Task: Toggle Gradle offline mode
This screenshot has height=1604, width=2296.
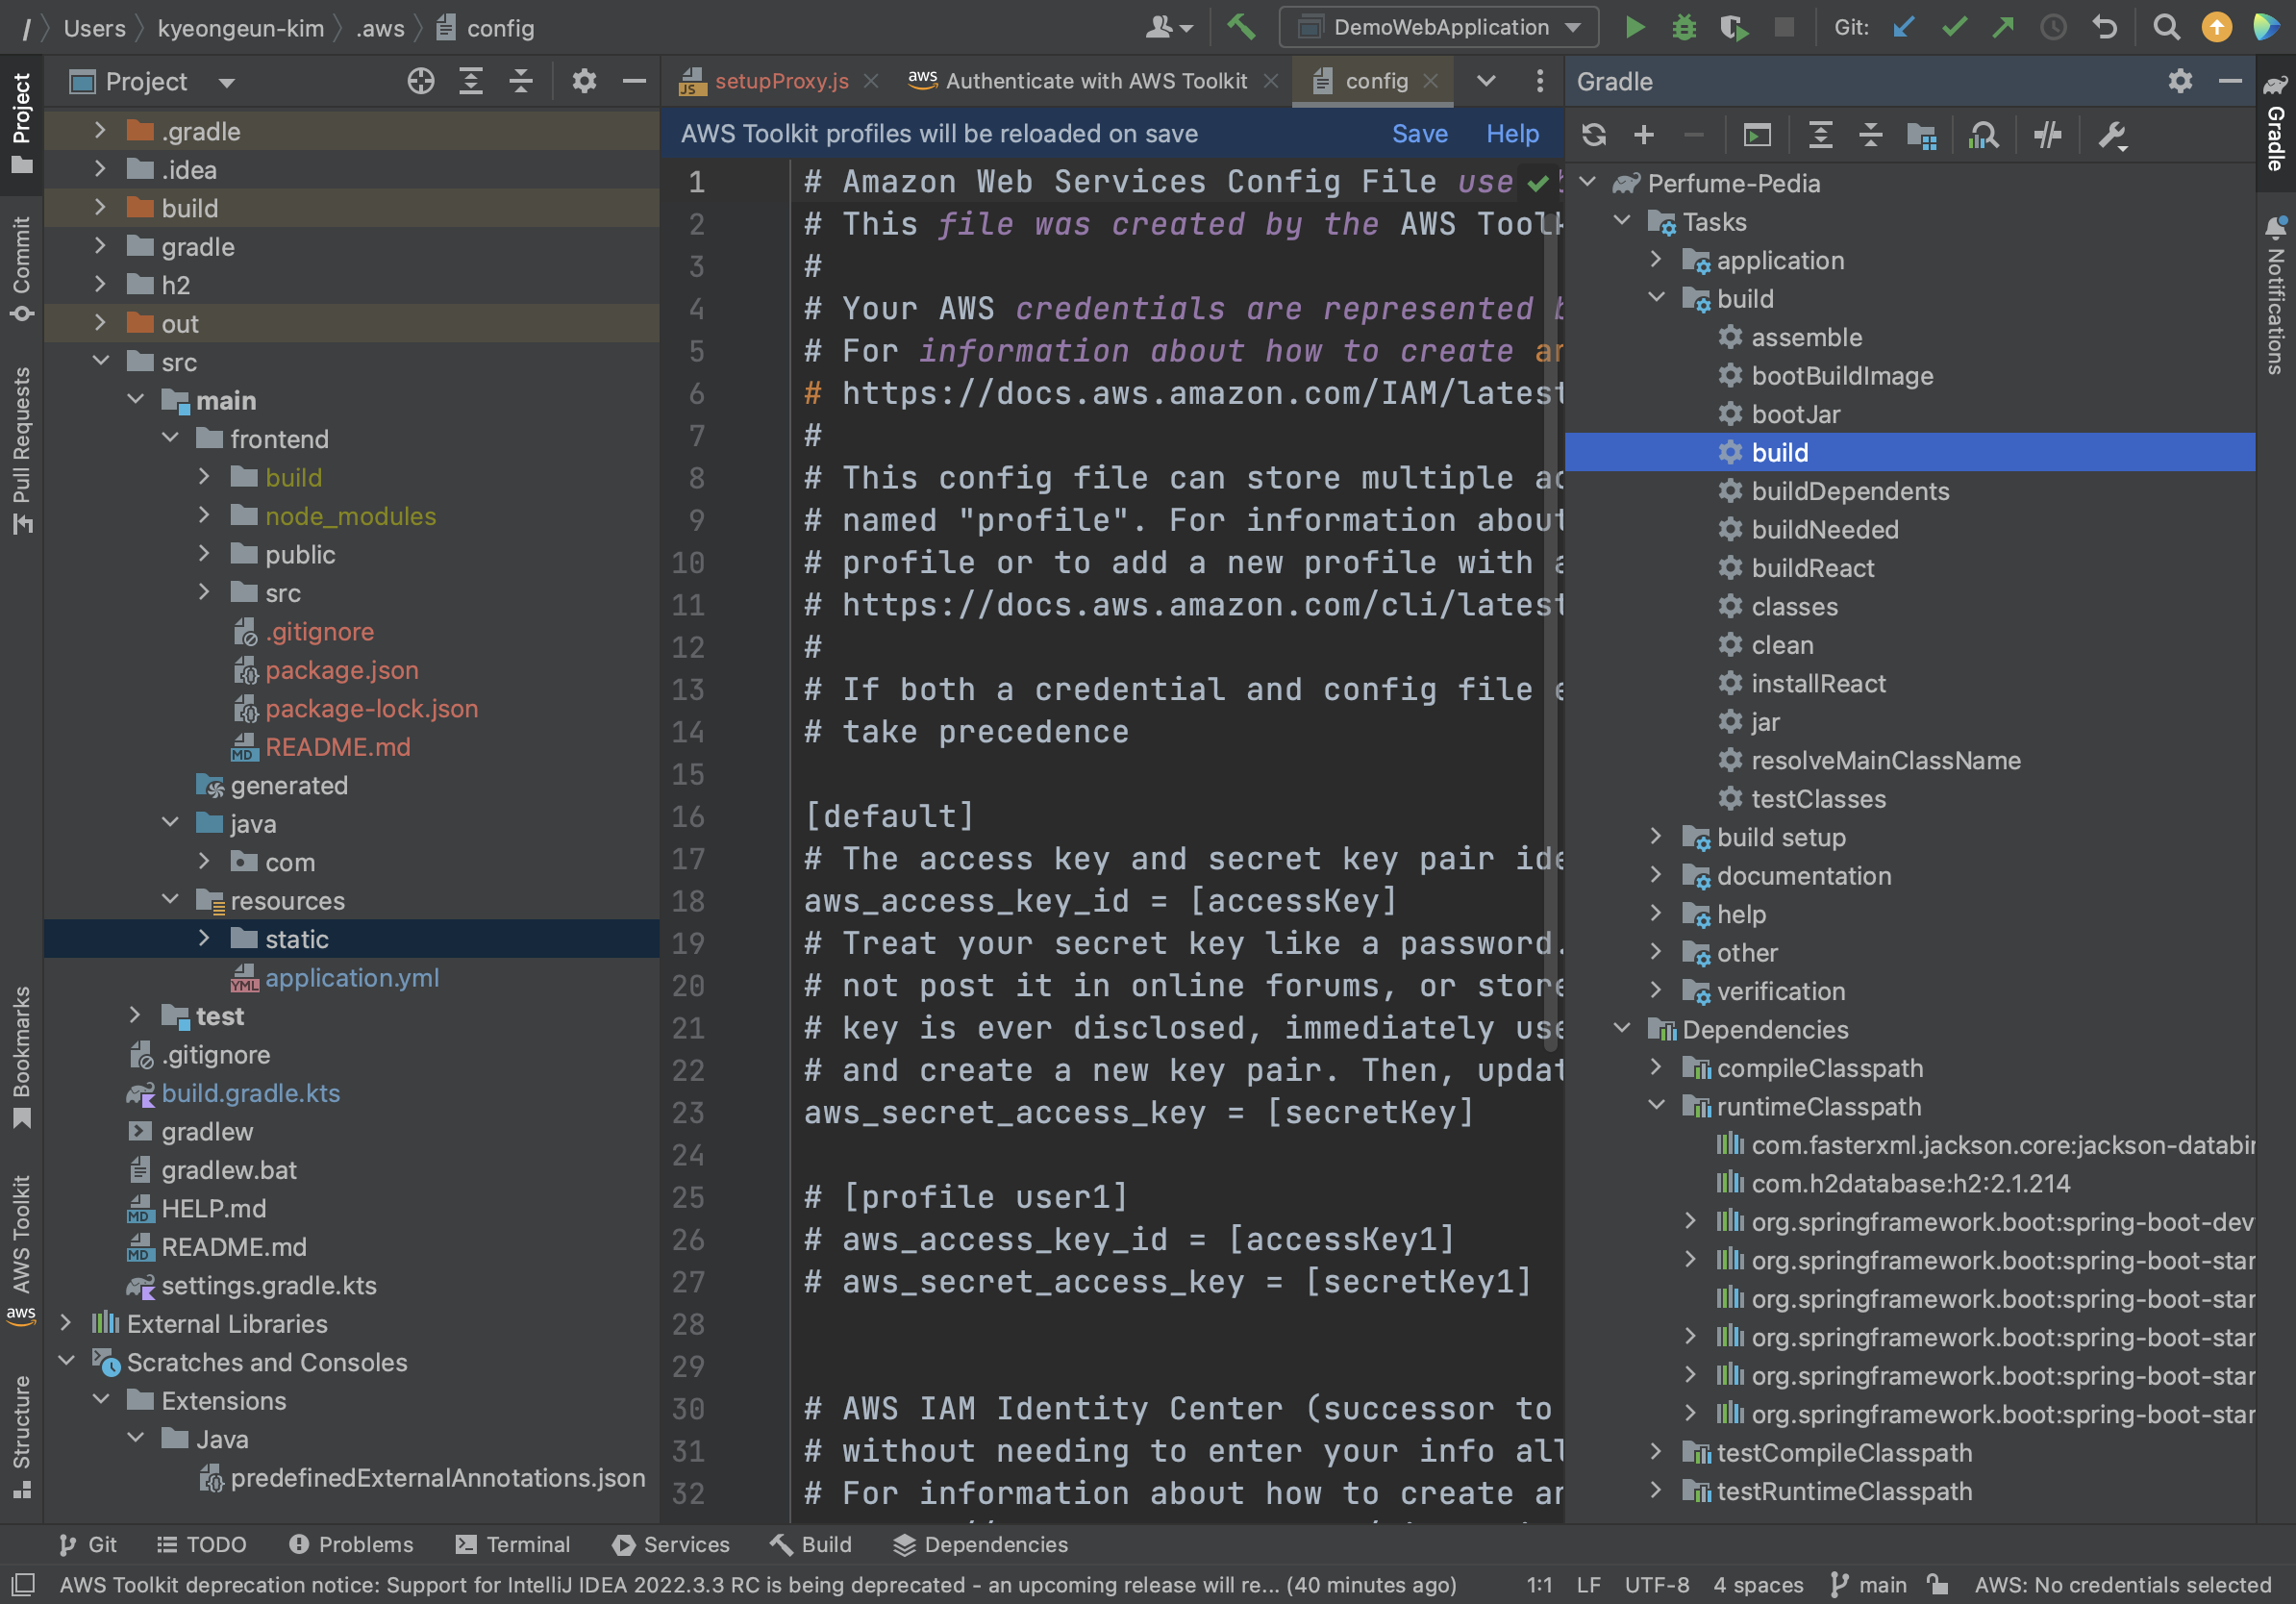Action: click(x=2047, y=134)
